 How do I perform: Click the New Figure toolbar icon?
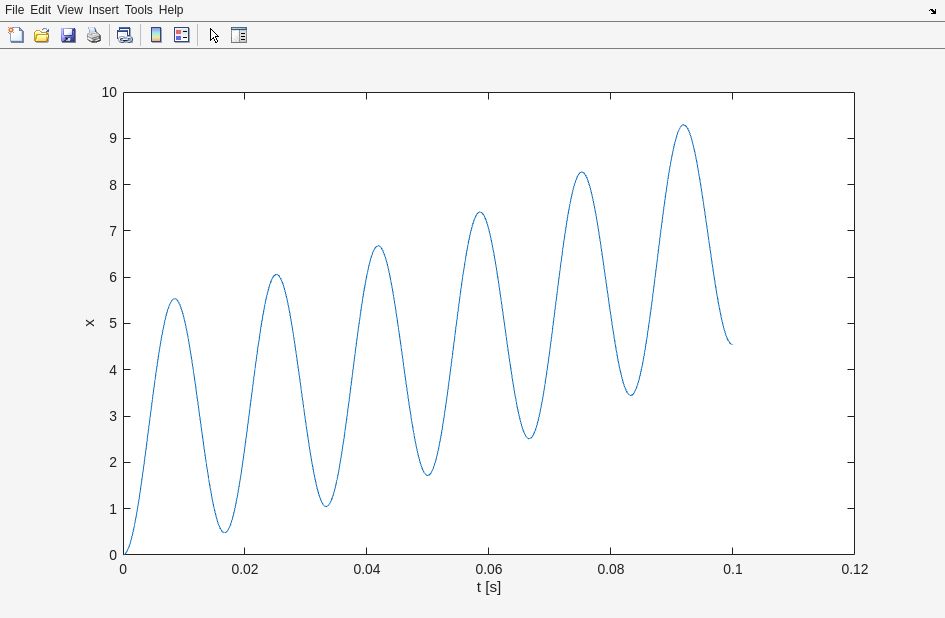16,35
